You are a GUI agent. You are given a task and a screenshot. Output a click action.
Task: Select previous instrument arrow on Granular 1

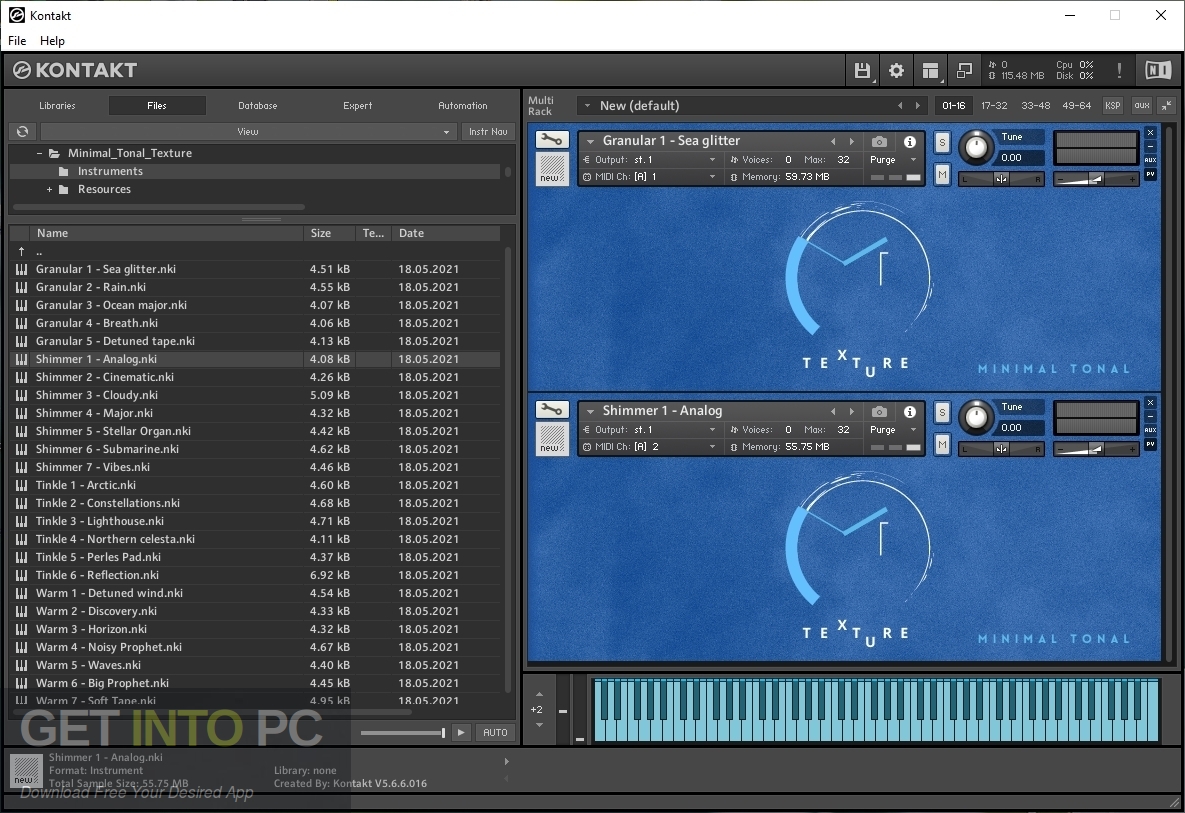[x=834, y=141]
